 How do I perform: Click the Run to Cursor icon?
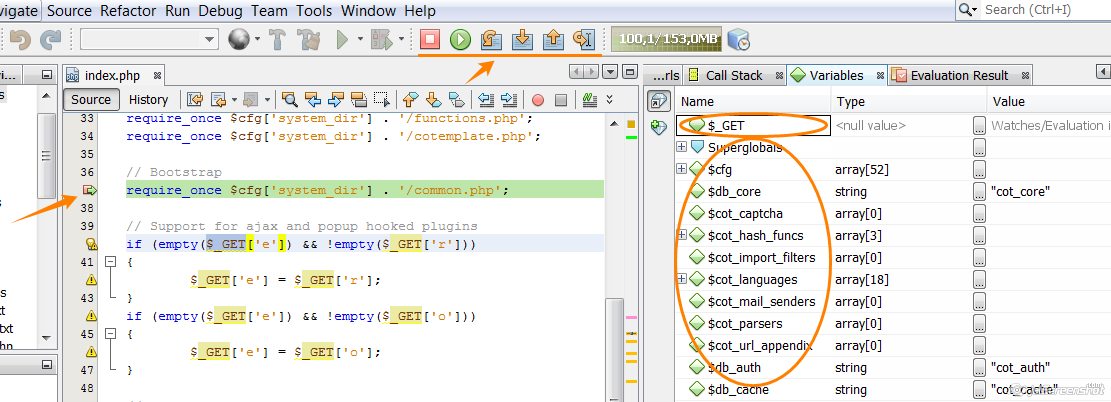584,39
